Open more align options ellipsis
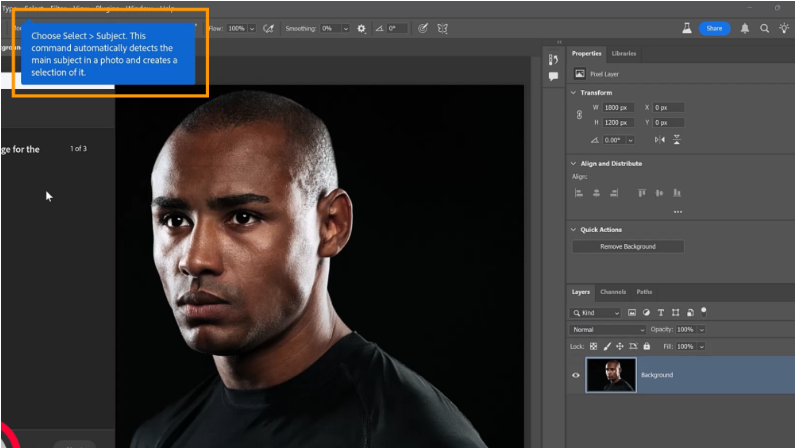 pos(678,212)
